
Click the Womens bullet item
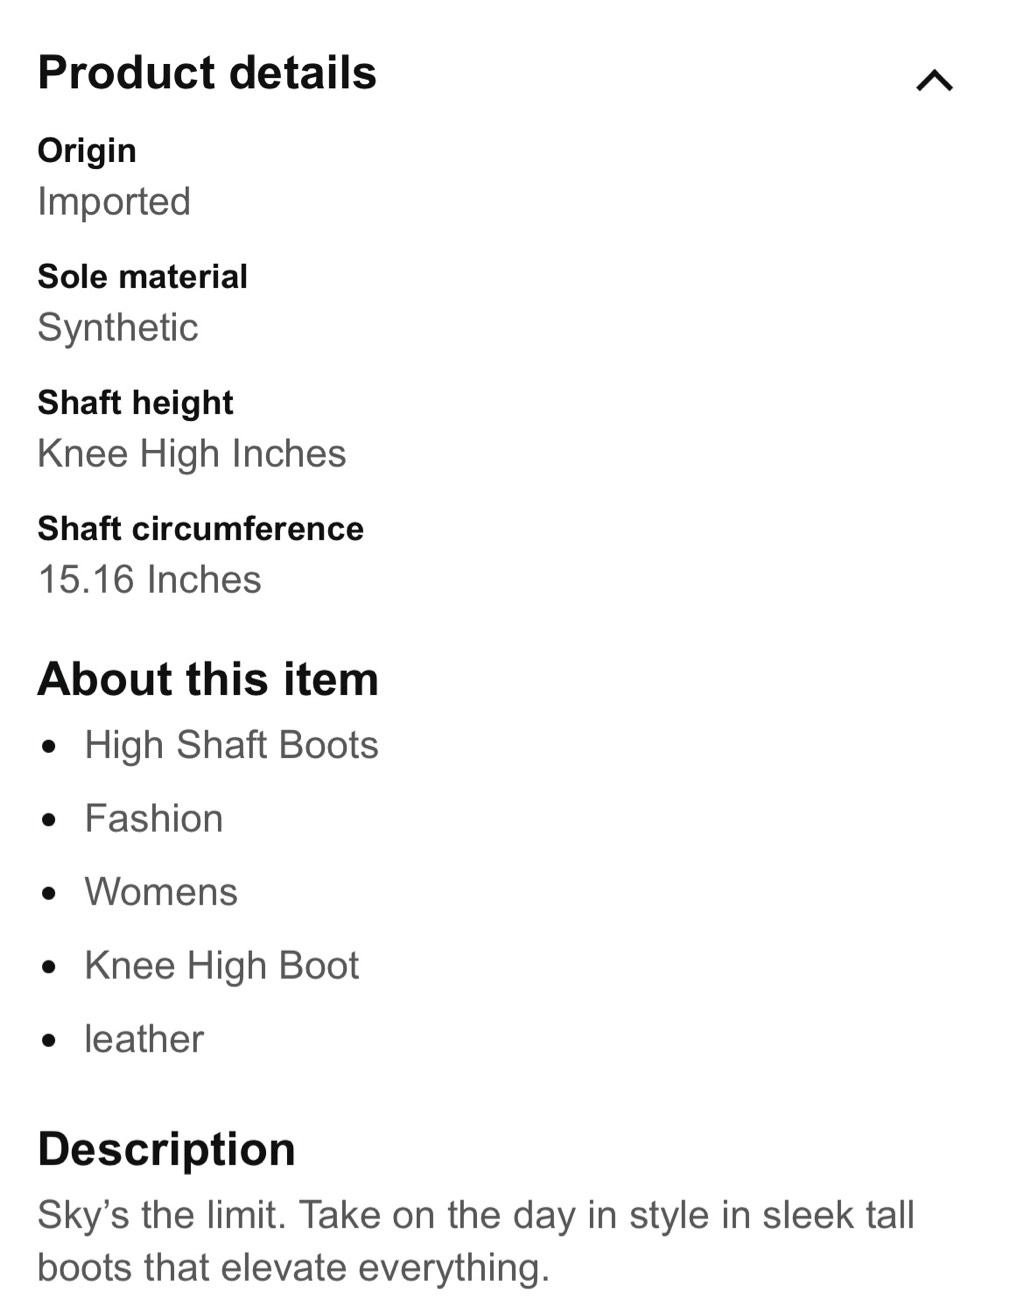click(161, 892)
